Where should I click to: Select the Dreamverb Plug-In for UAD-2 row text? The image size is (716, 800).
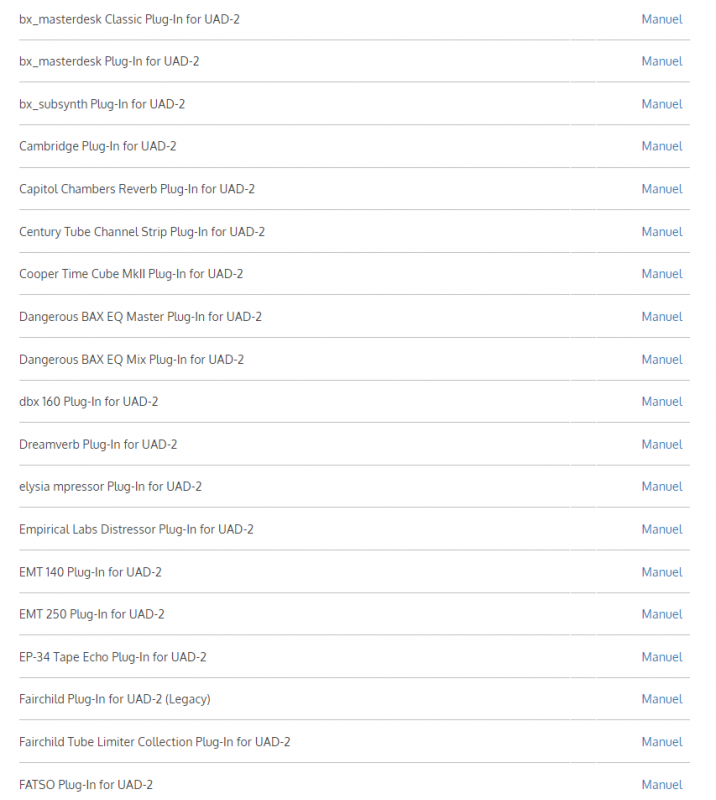point(98,444)
